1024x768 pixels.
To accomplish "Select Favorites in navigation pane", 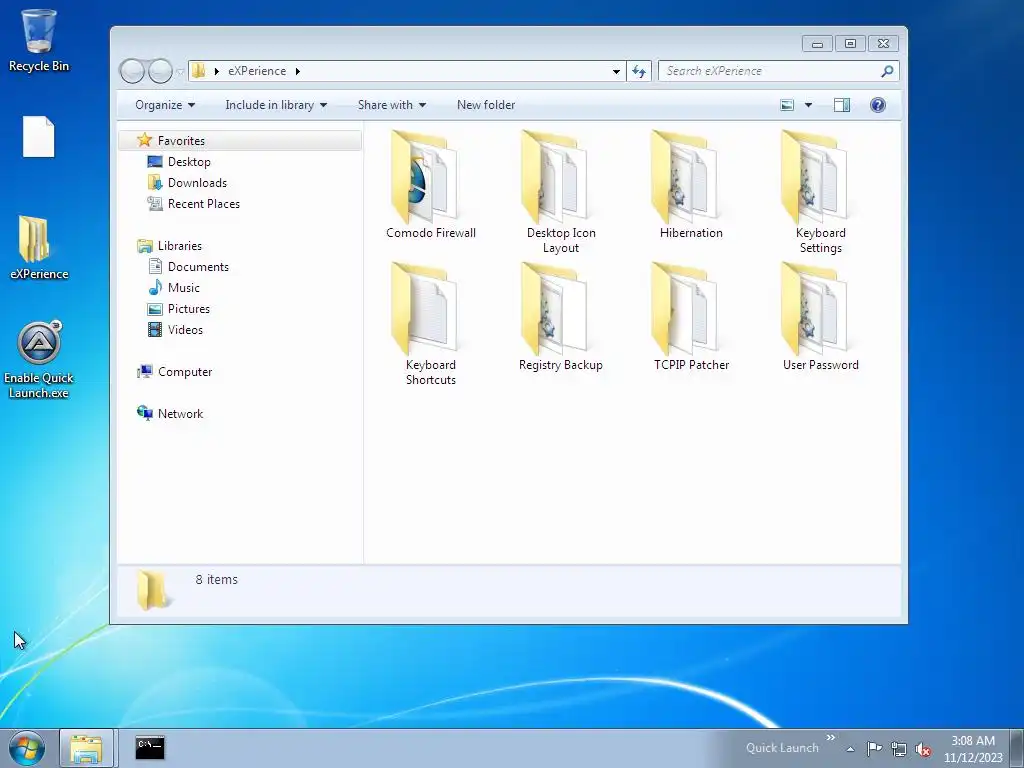I will (240, 140).
